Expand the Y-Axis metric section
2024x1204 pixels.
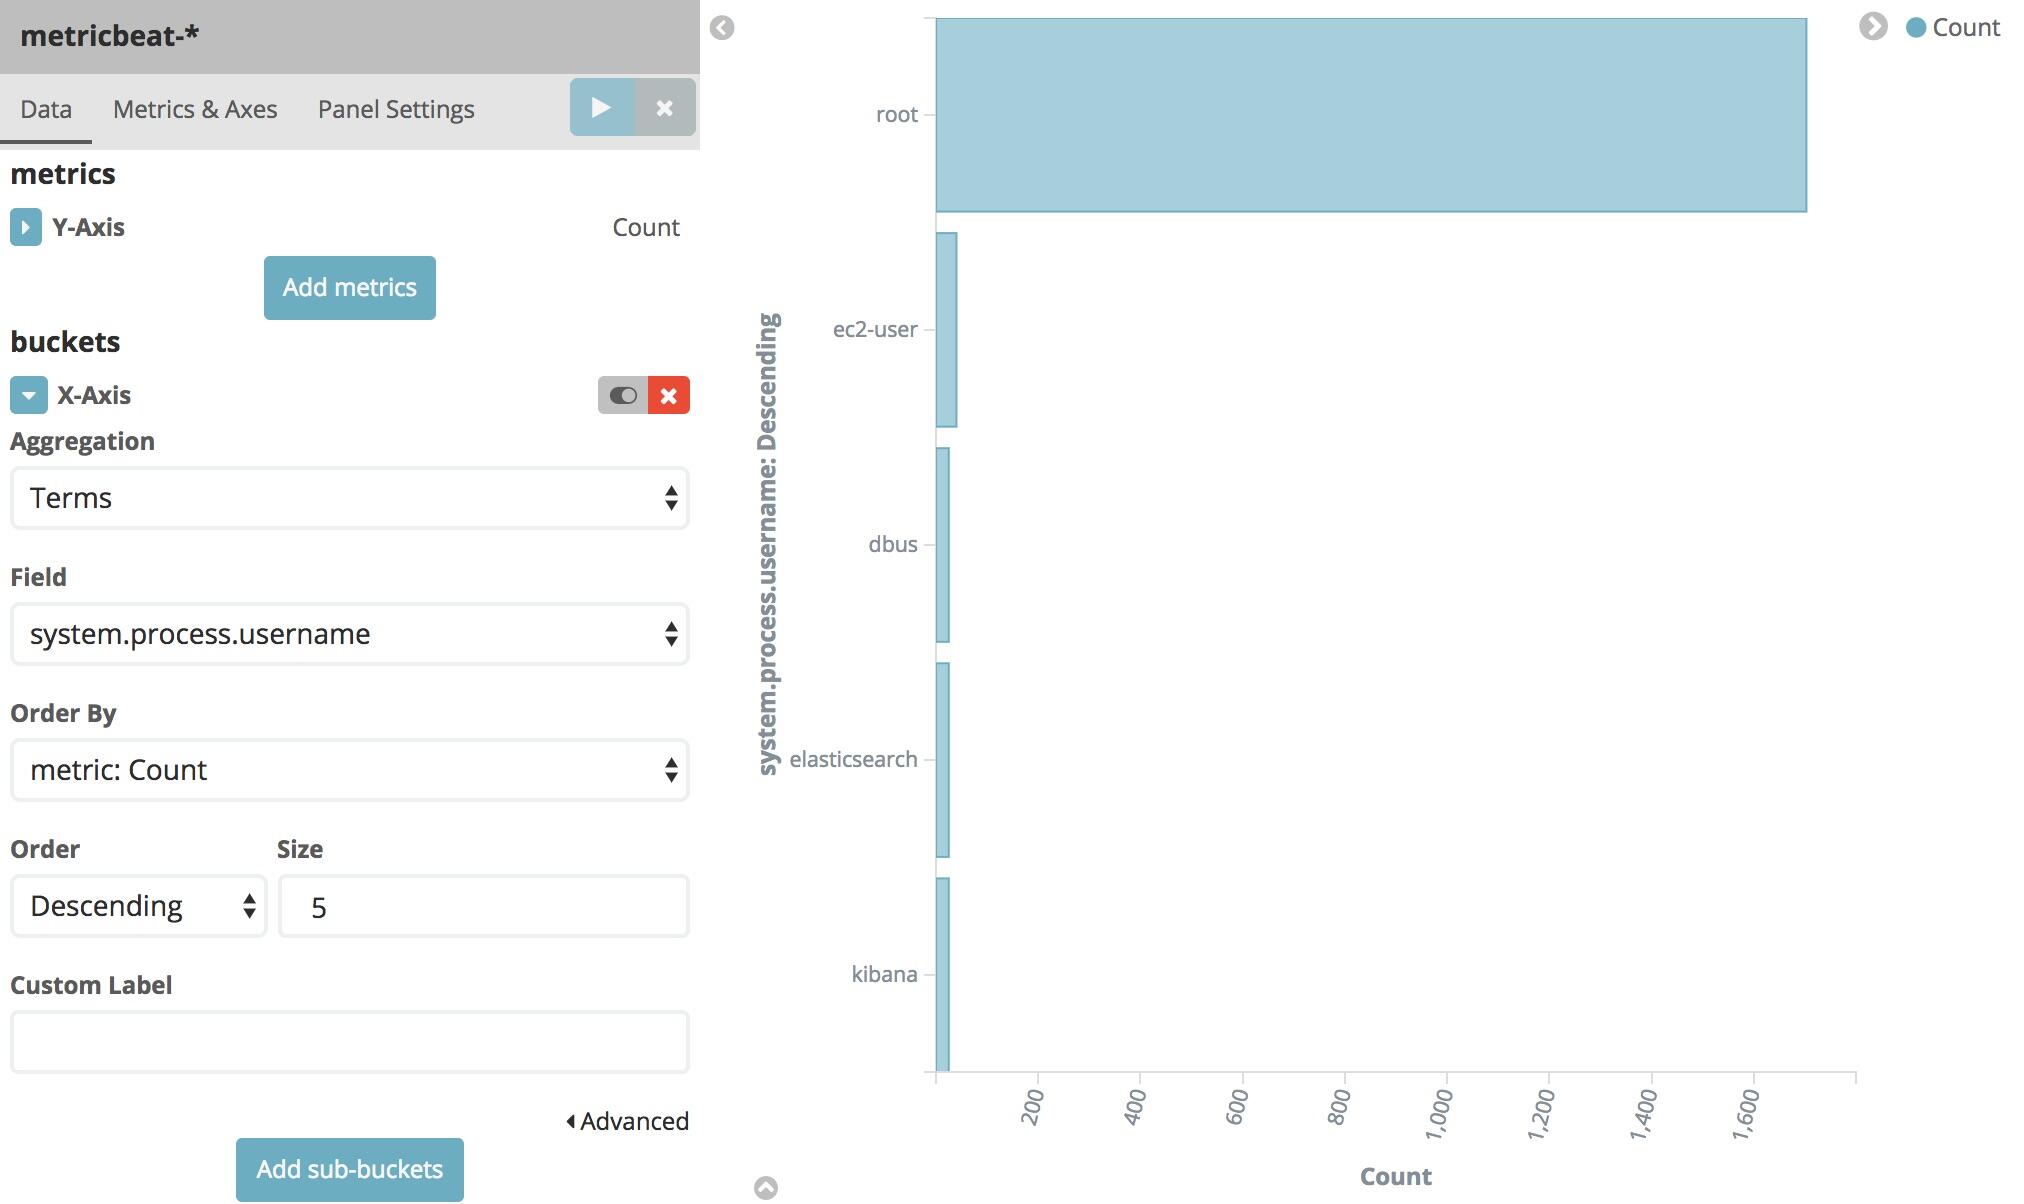(26, 227)
